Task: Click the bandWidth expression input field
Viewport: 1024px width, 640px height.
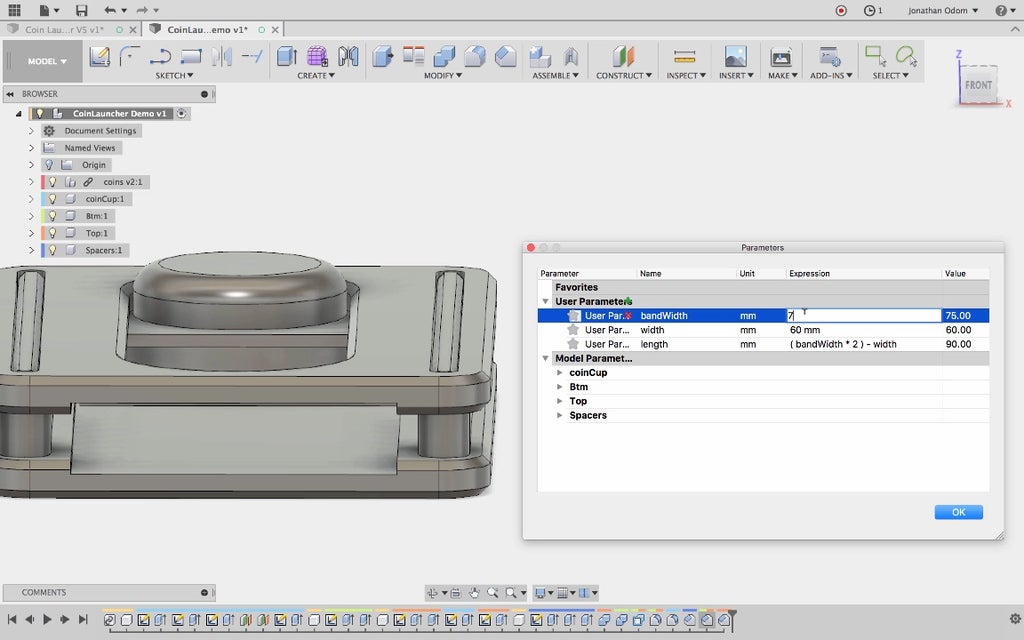Action: (864, 316)
